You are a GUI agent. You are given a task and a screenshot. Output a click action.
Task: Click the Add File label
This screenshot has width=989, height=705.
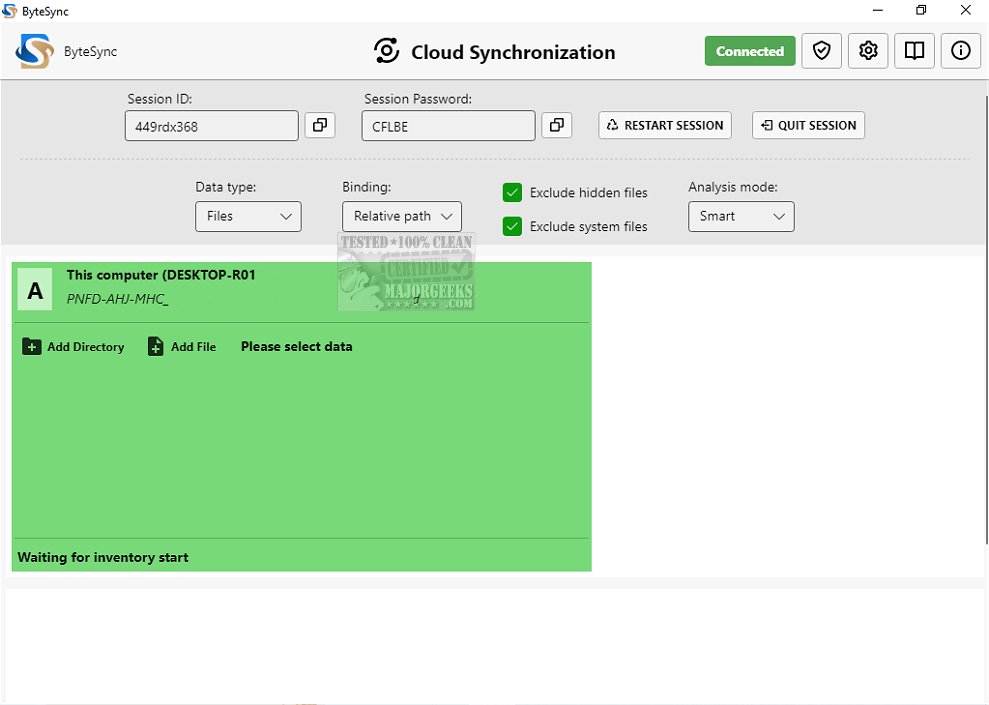(x=194, y=347)
